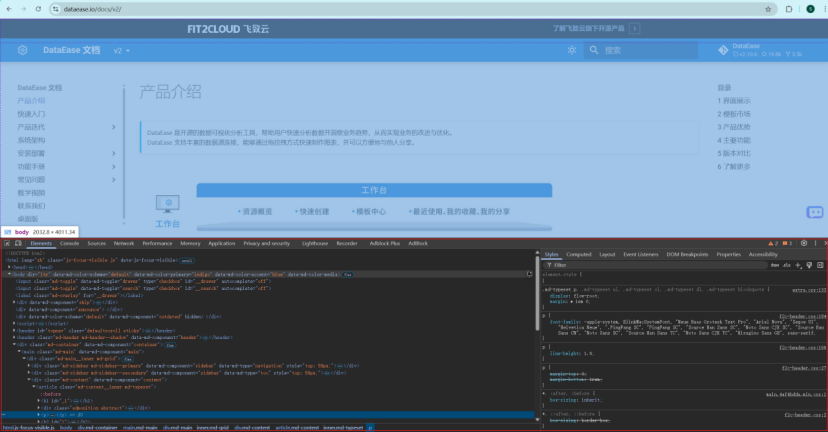Select div.md-container in the breadcrumb bar
Viewport: 828px width, 432px height.
pyautogui.click(x=97, y=428)
